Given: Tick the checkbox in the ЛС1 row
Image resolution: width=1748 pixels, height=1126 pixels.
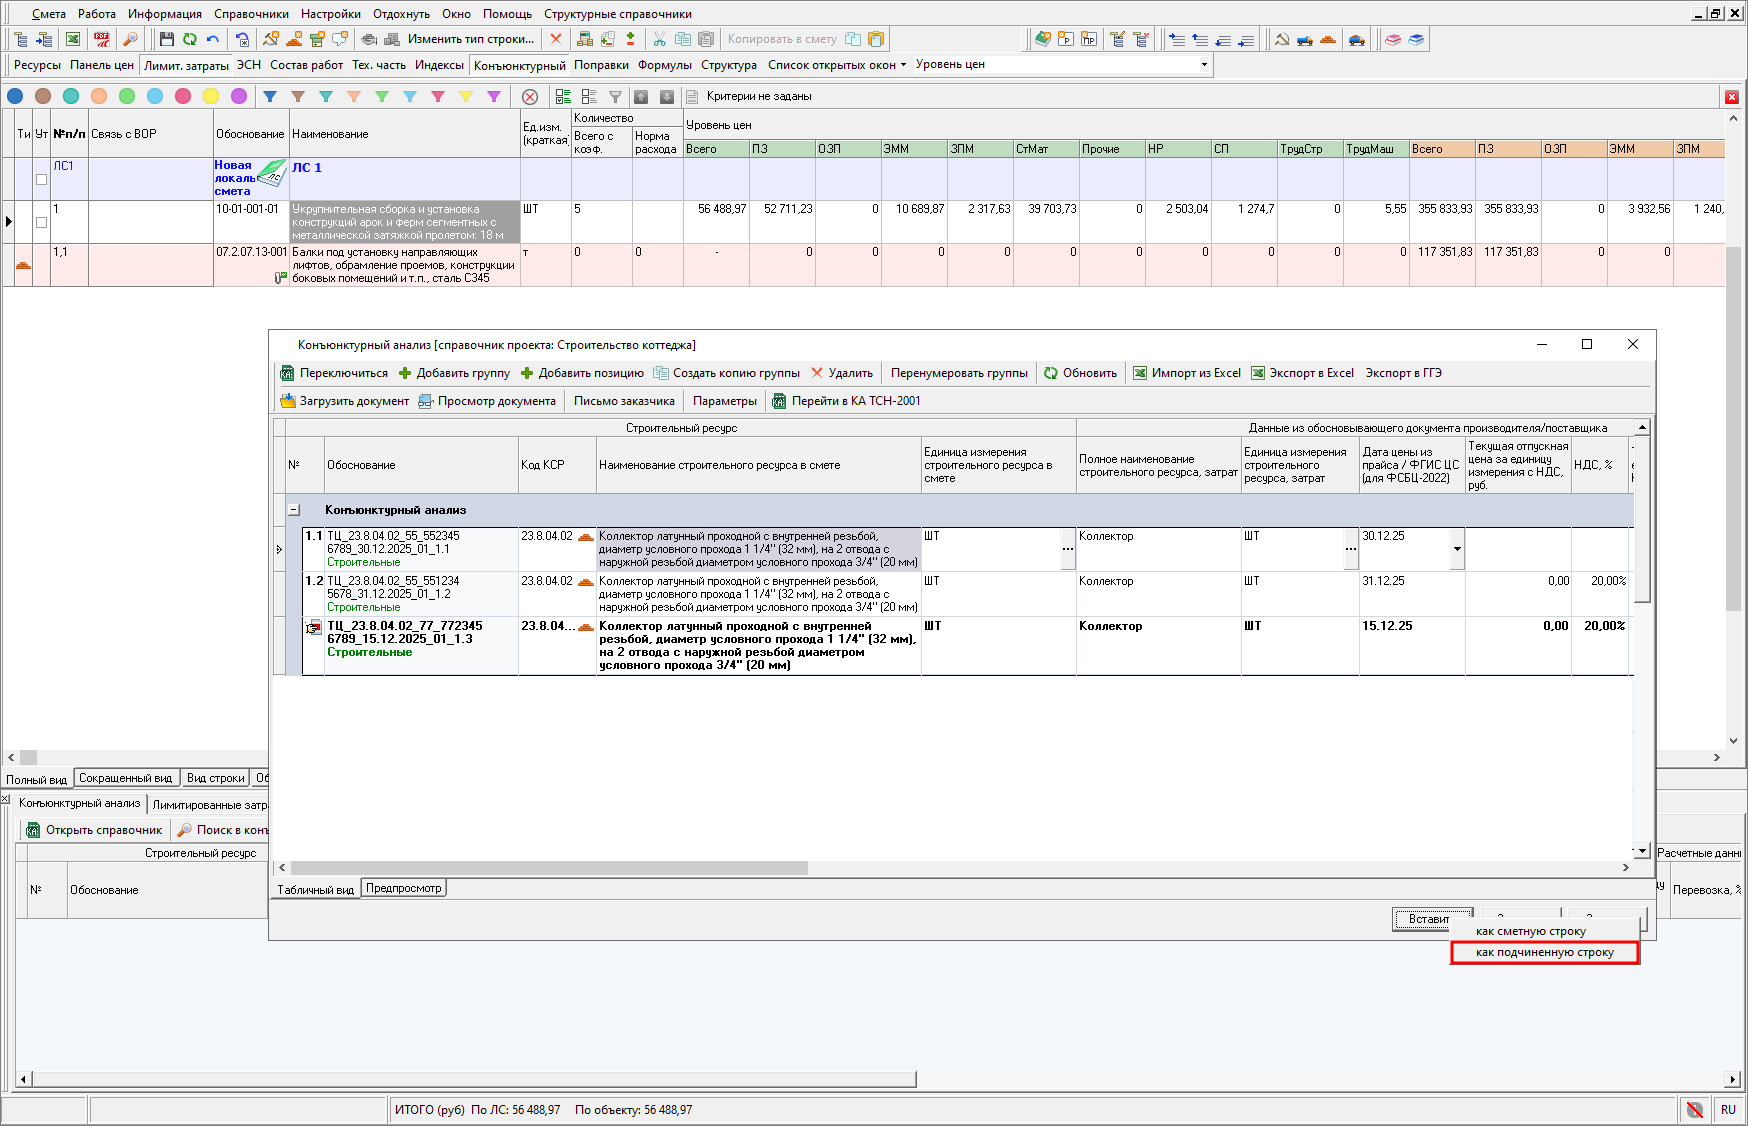Looking at the screenshot, I should click(41, 180).
